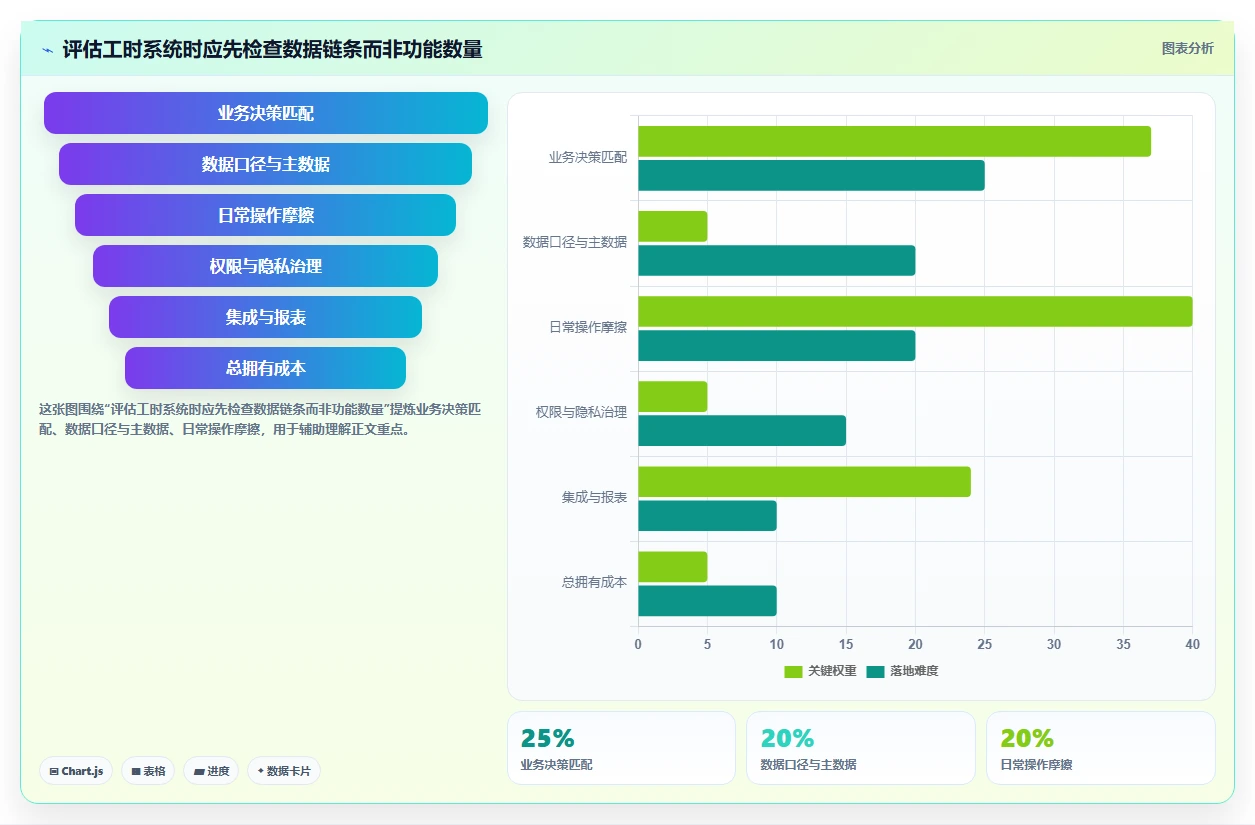Click the 关键权重 bar for 数据口径与主数据
This screenshot has width=1255, height=825.
[x=673, y=226]
